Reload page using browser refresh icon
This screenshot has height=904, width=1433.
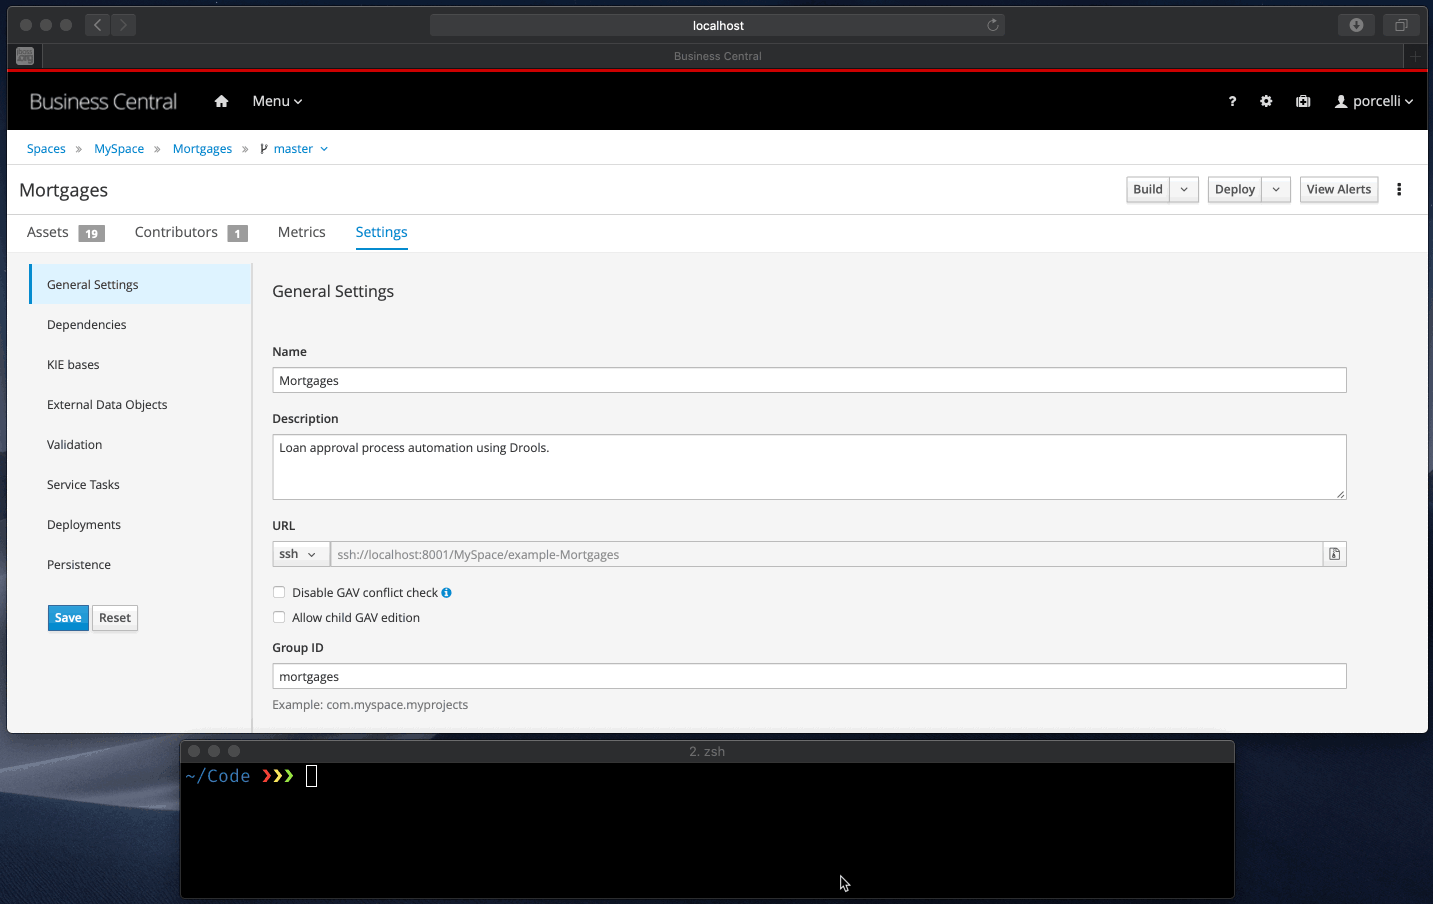pyautogui.click(x=993, y=25)
